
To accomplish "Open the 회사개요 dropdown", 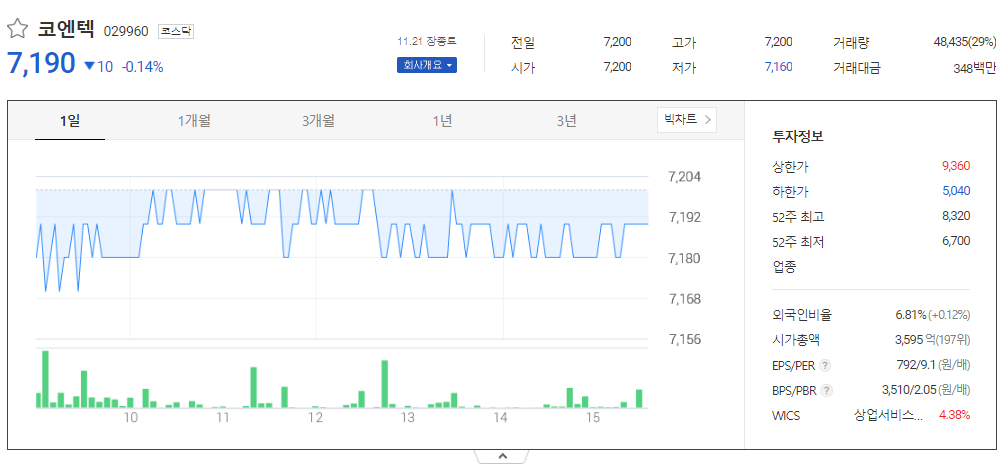I will pos(427,65).
